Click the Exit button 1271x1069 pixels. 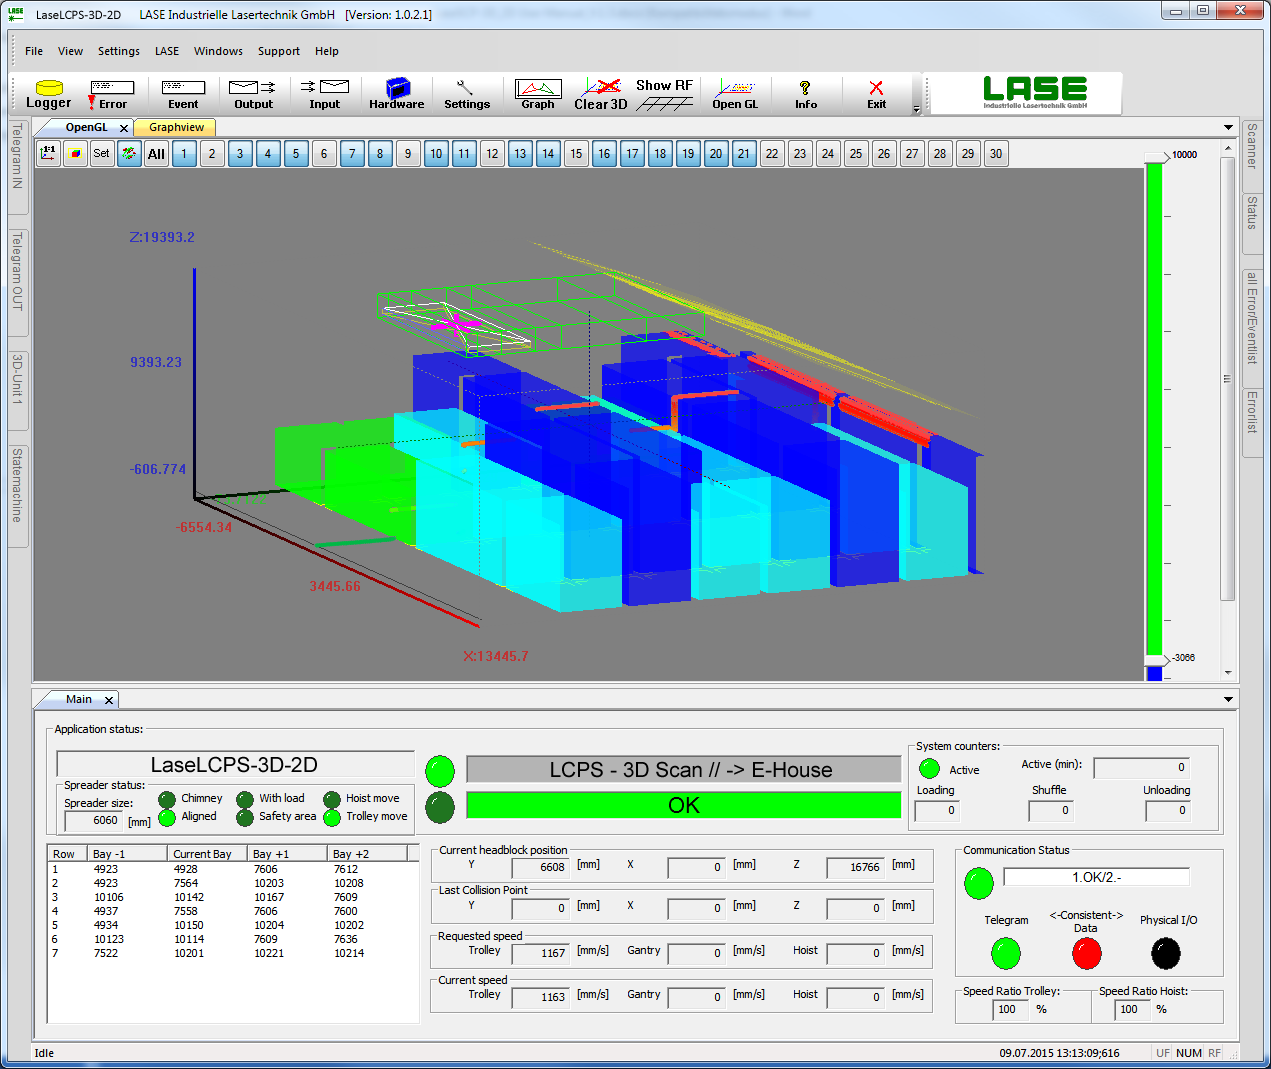tap(876, 94)
